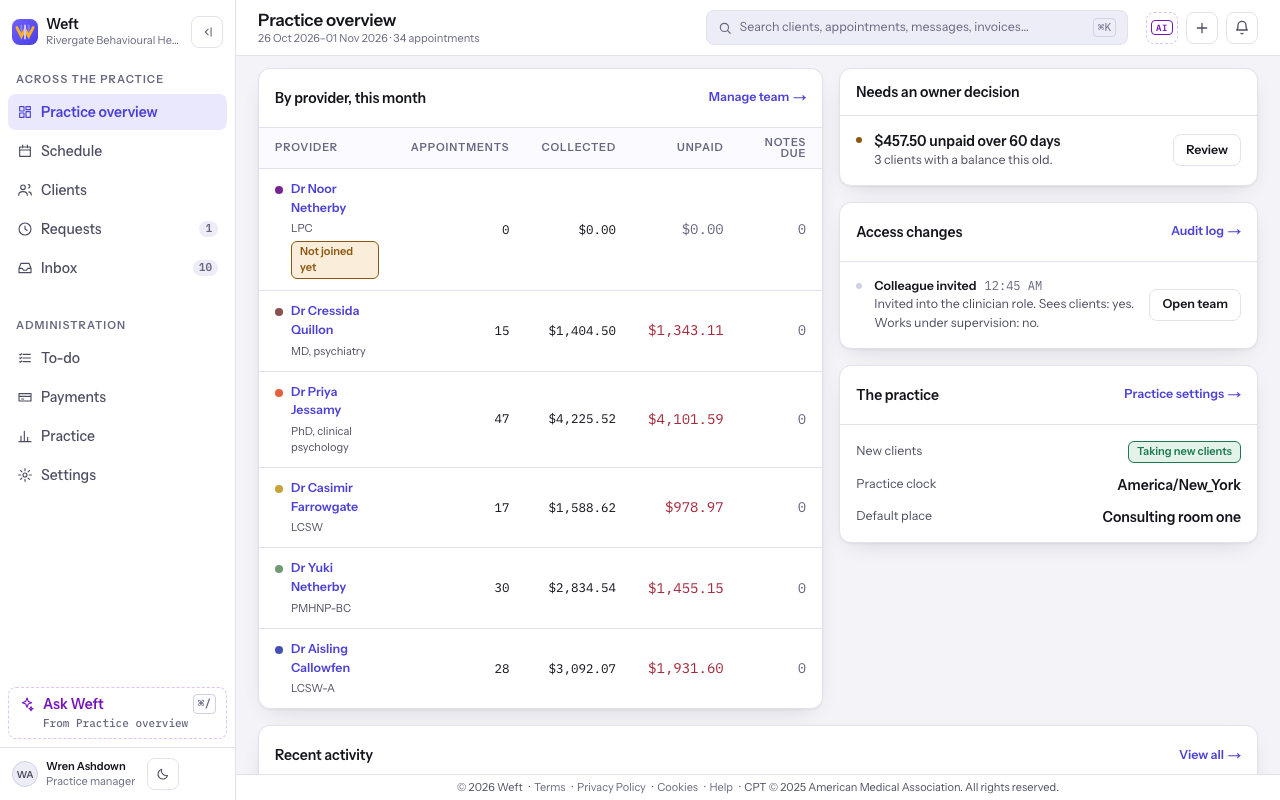The width and height of the screenshot is (1280, 800).
Task: Click the Inbox count badge 10
Action: pos(205,268)
